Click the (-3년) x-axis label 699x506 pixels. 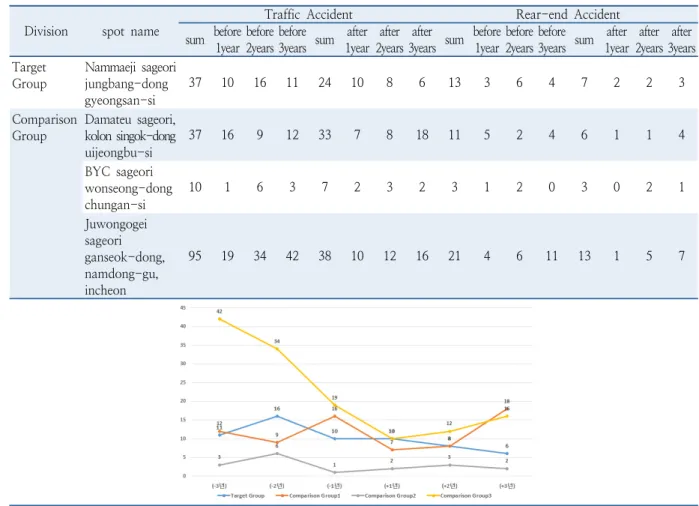pyautogui.click(x=219, y=485)
